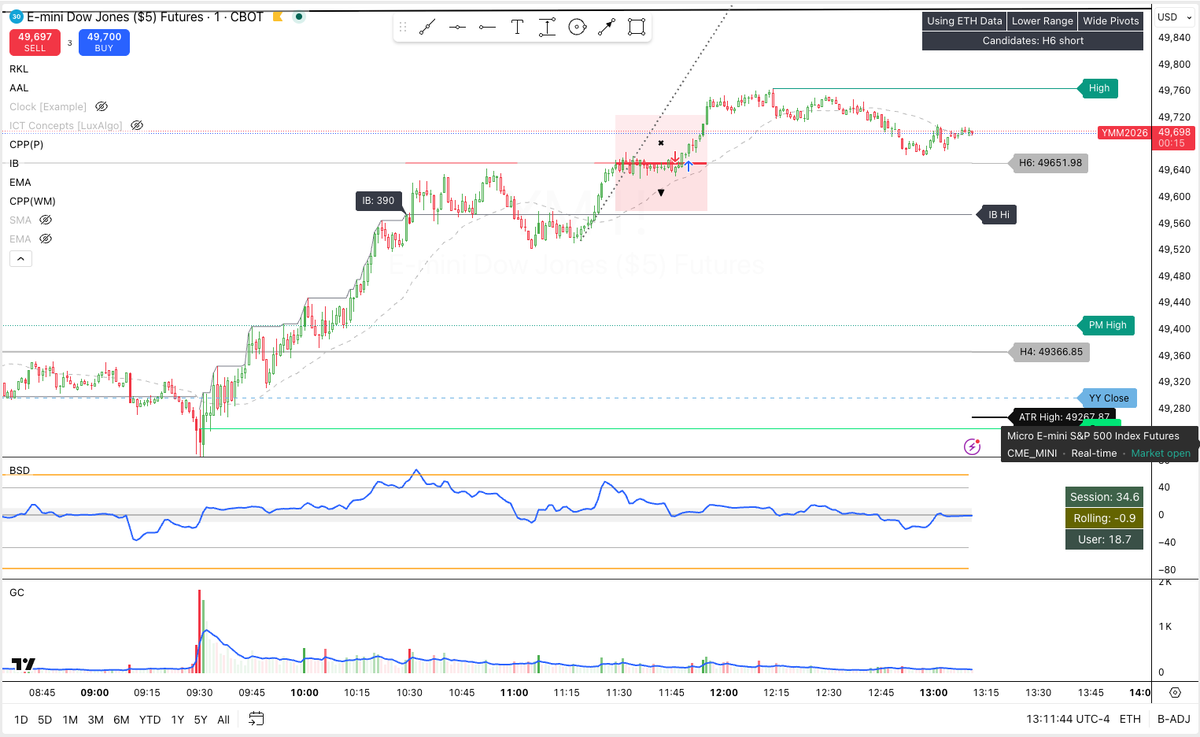The width and height of the screenshot is (1200, 737).
Task: Select the price range measure tool
Action: tap(547, 28)
